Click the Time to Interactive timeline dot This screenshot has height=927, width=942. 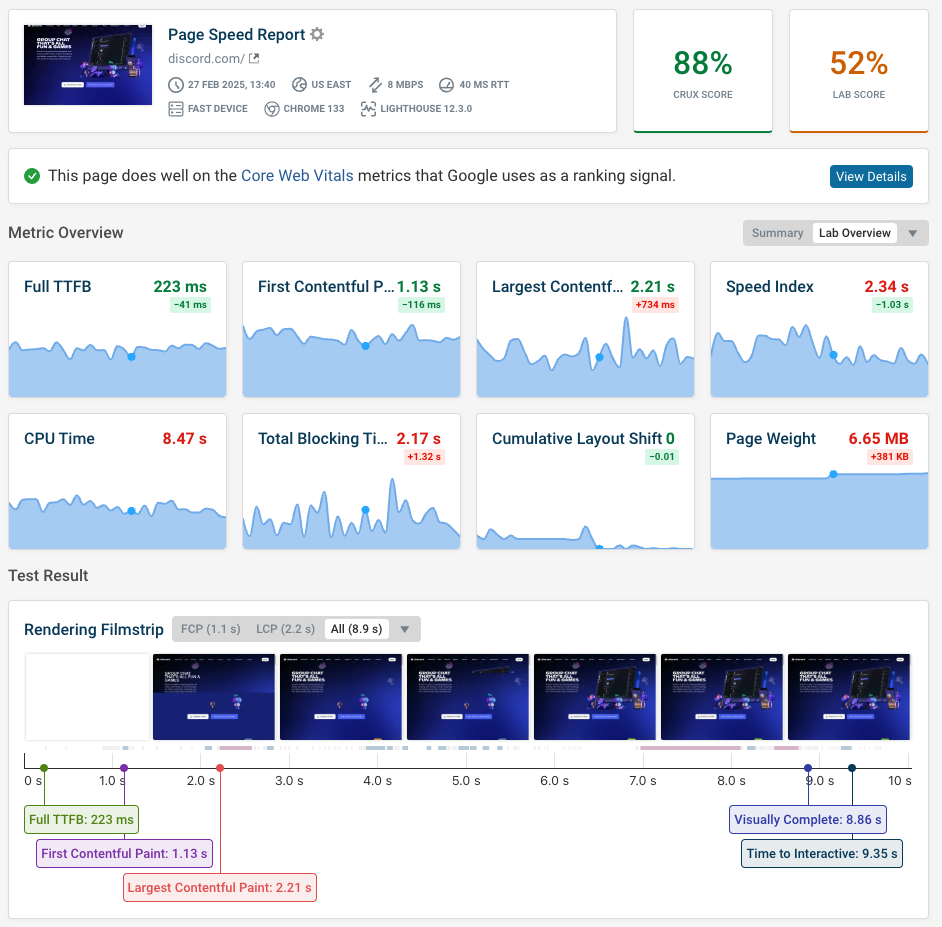(852, 768)
